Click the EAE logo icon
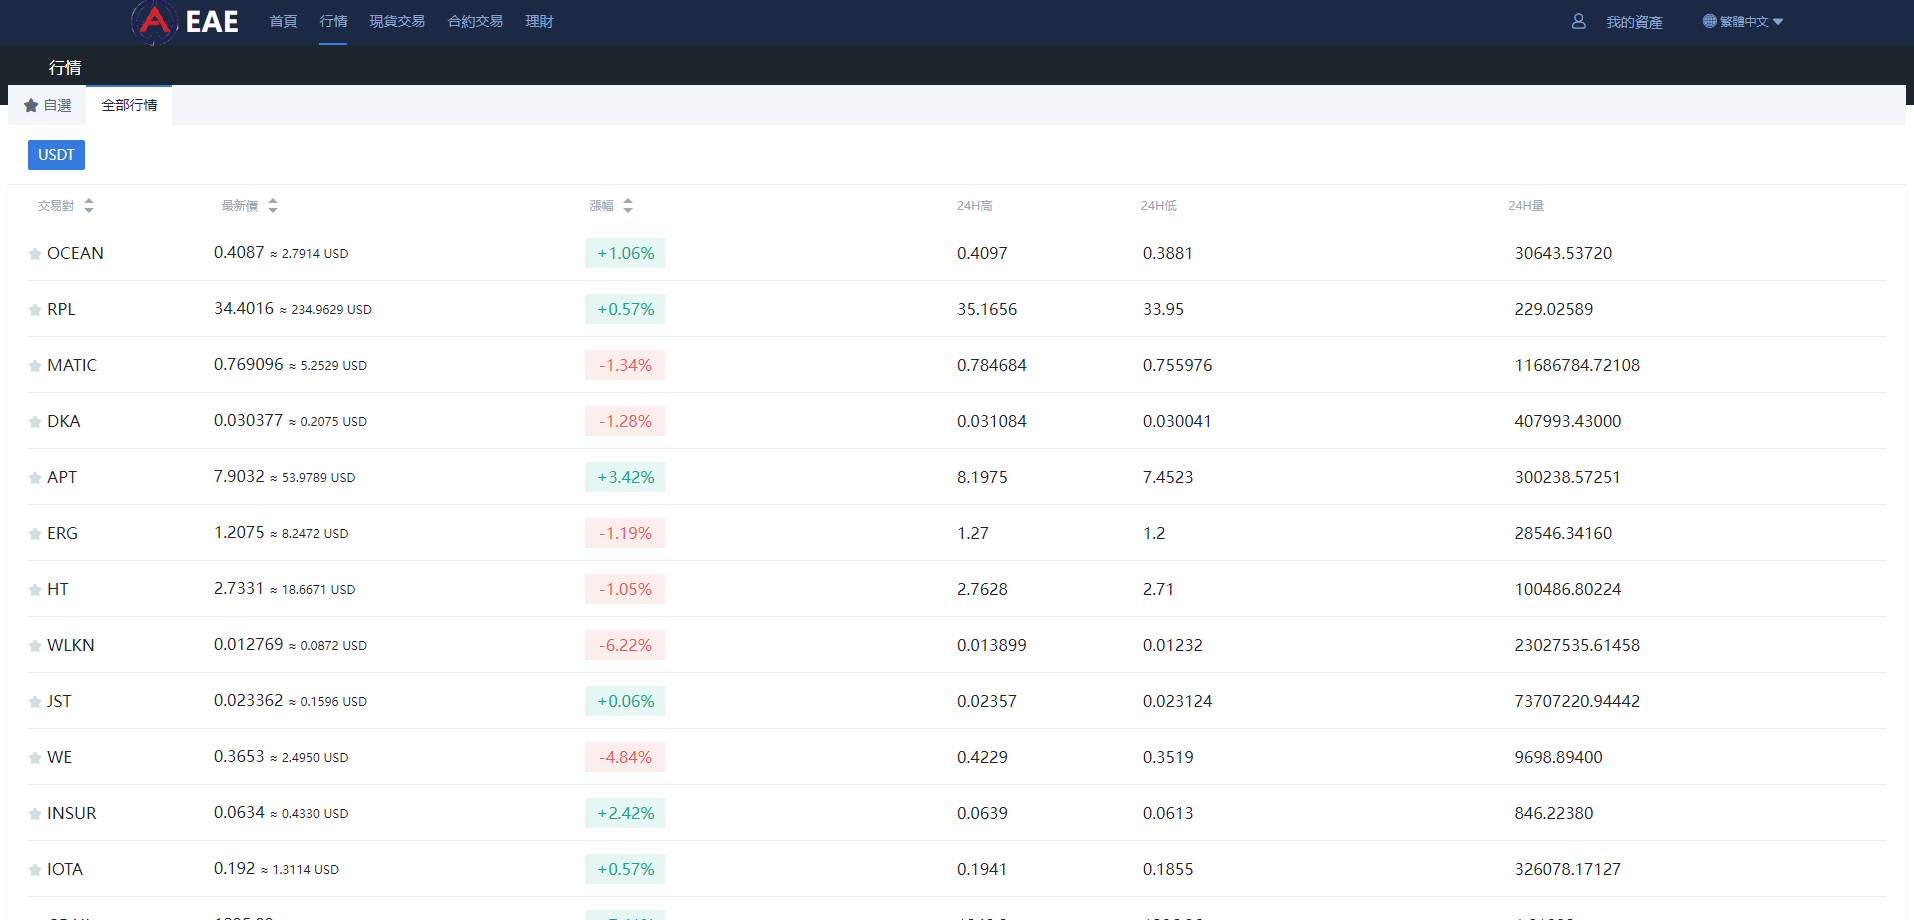1914x920 pixels. (x=155, y=21)
